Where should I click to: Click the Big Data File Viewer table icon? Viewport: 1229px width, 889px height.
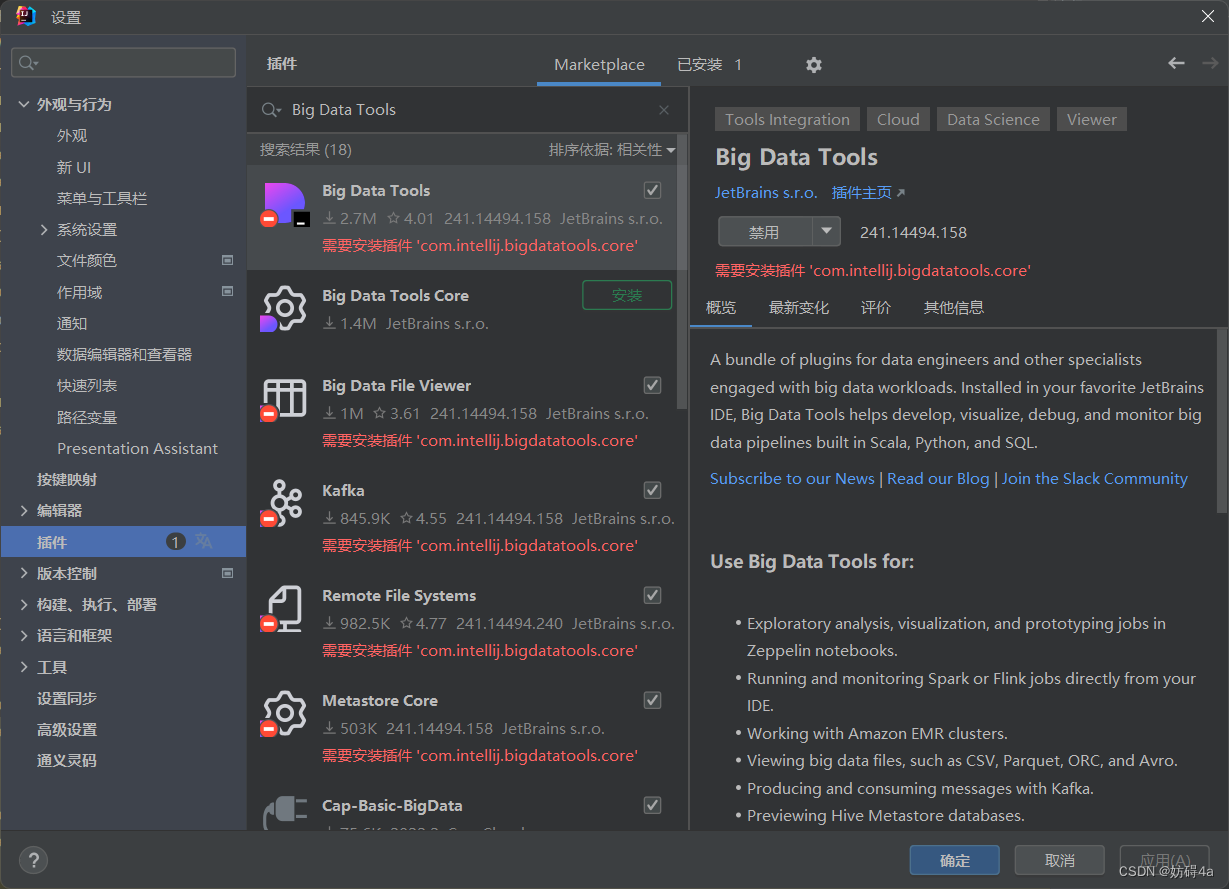(x=285, y=399)
